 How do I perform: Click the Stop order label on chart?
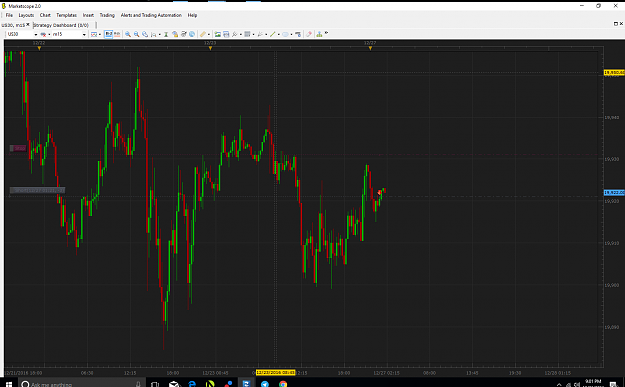18,148
